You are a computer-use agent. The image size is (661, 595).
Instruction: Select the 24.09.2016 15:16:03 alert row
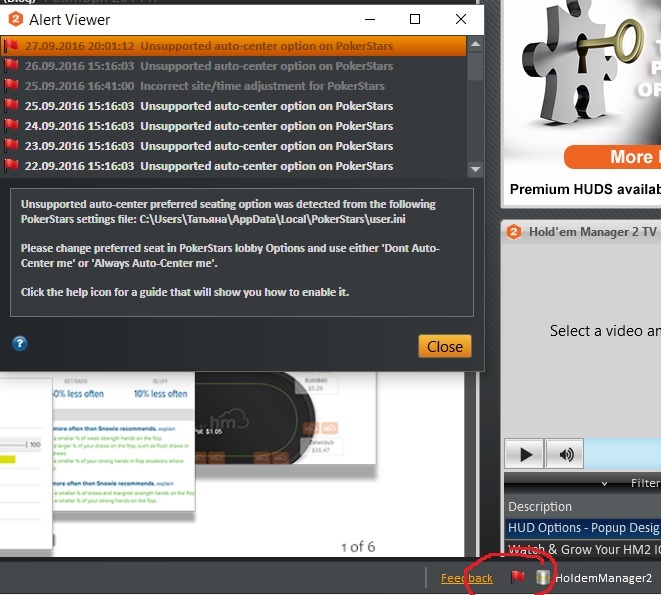[x=234, y=126]
